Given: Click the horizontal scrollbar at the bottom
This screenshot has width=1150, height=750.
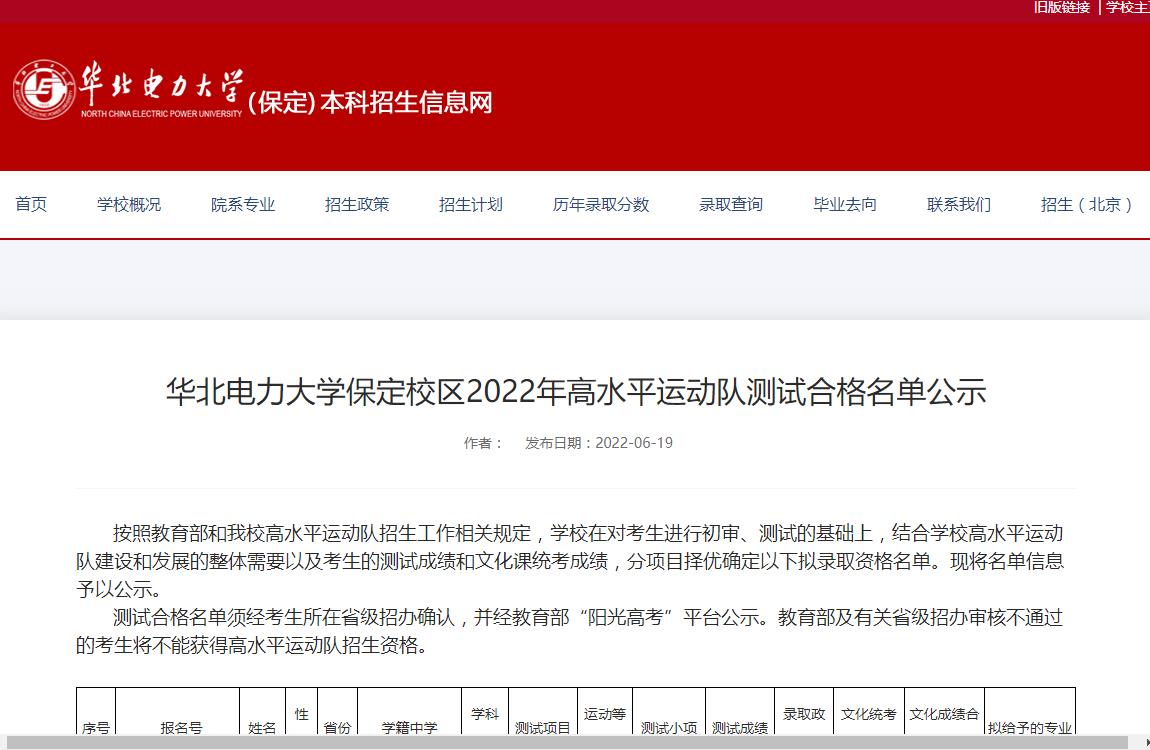Looking at the screenshot, I should pyautogui.click(x=567, y=743).
